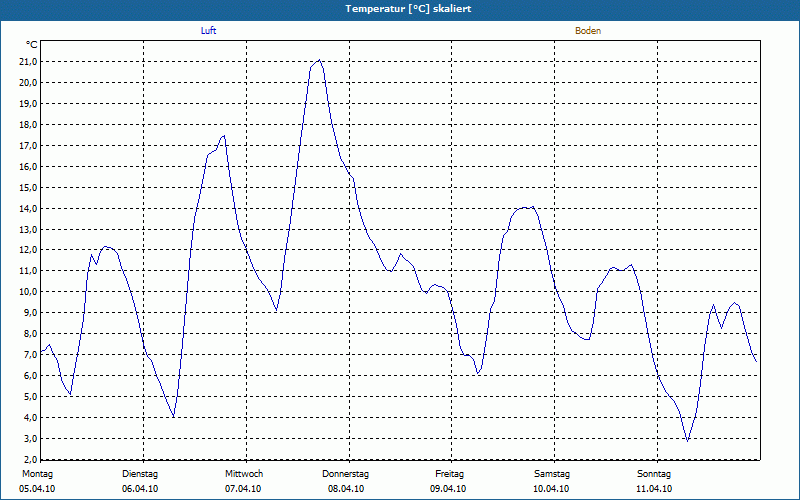Click the date 05.04.10

(37, 489)
